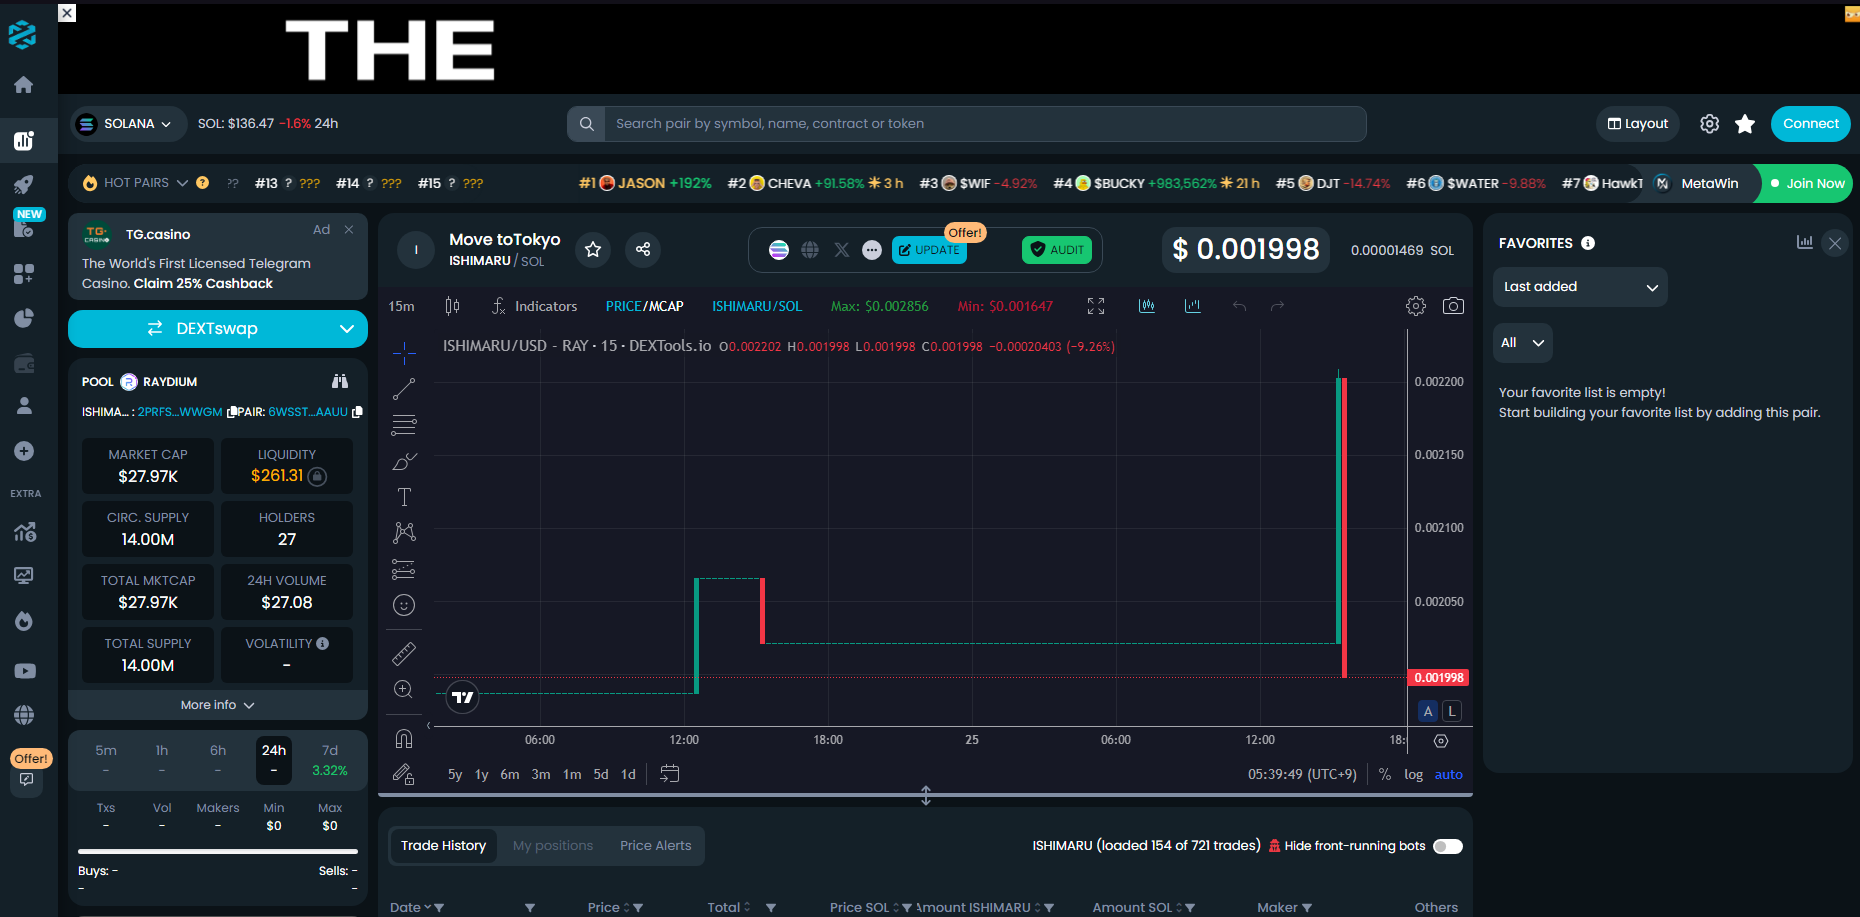Open the flame burn icon in sidebar
1860x917 pixels.
click(24, 621)
